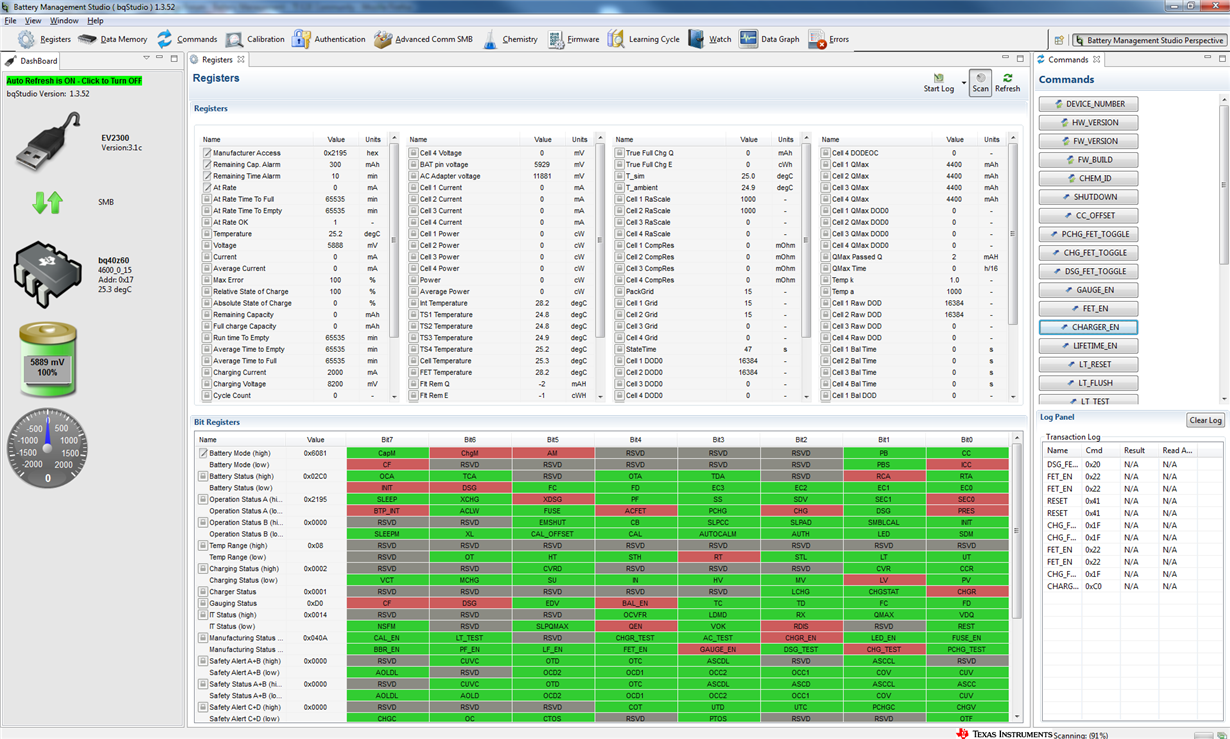Screen dimensions: 1230x739
Task: Toggle the Scan registers button
Action: (x=980, y=83)
